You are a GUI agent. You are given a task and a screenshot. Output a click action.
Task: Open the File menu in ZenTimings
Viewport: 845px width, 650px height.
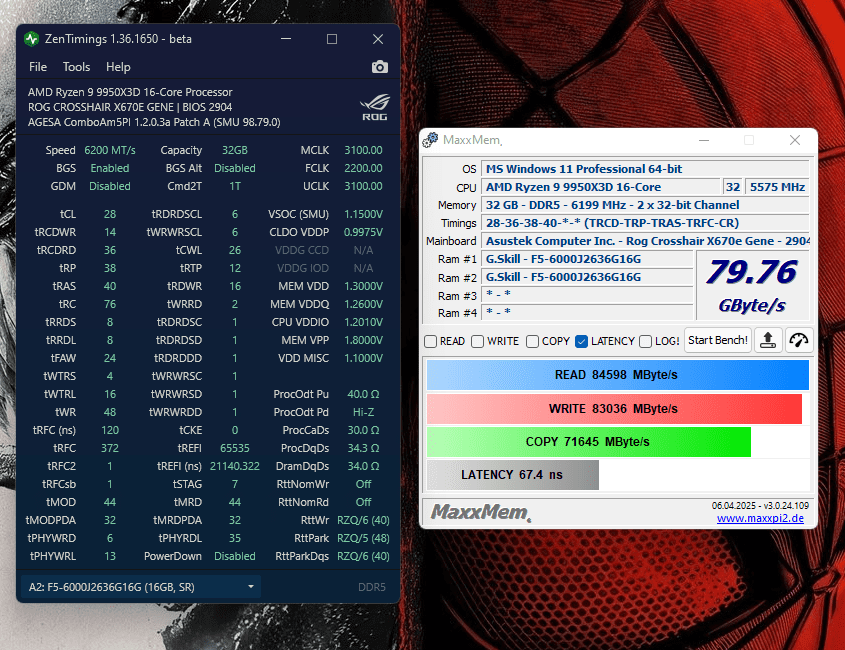pyautogui.click(x=38, y=67)
